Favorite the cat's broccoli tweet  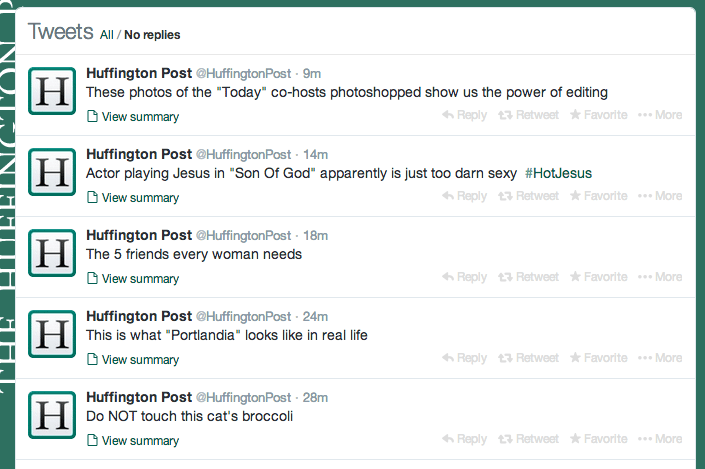598,439
